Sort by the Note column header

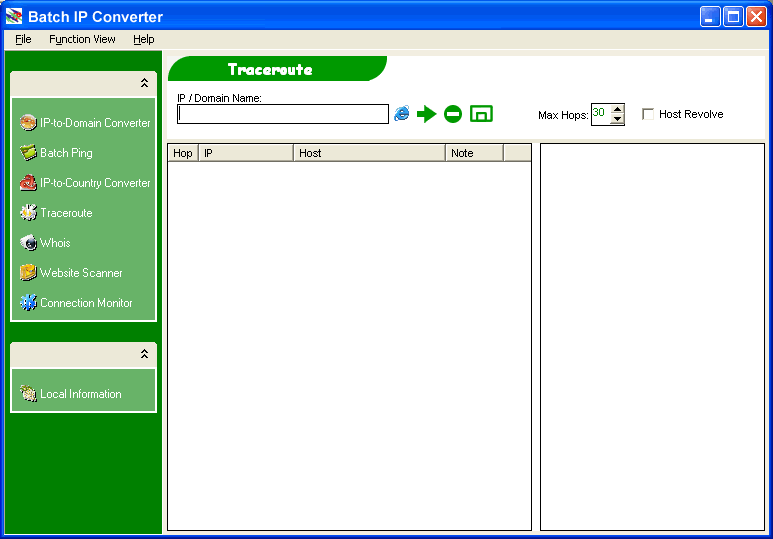[474, 153]
